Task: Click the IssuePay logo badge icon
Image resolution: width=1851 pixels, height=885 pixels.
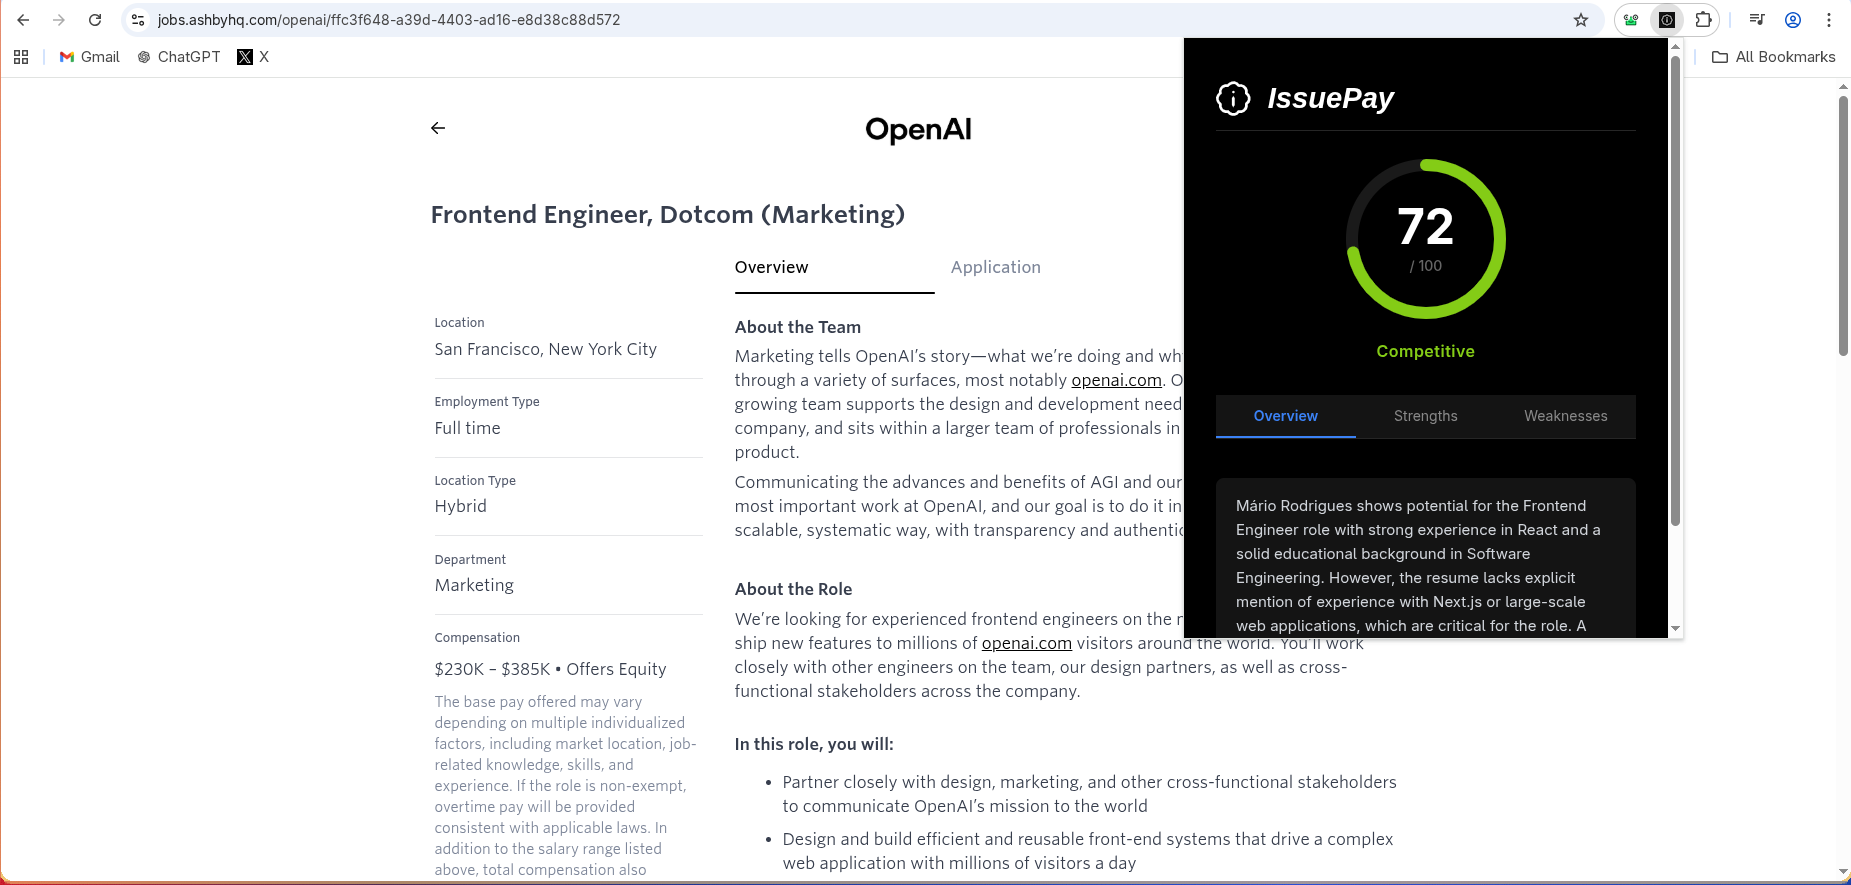Action: (x=1233, y=98)
